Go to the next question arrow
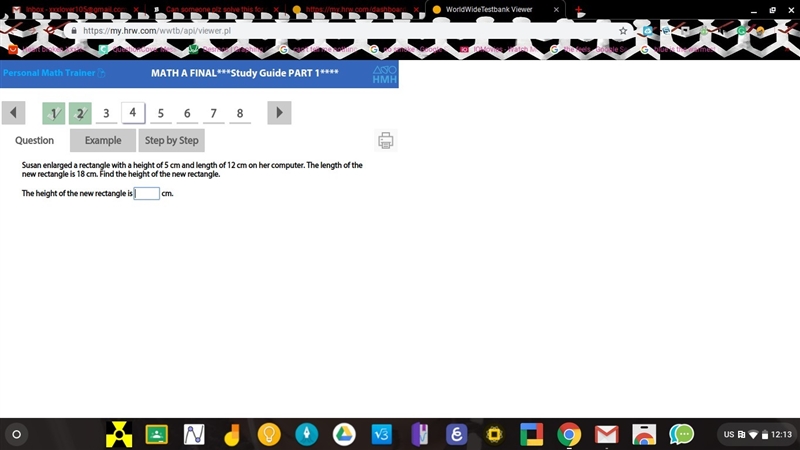The width and height of the screenshot is (800, 450). coord(279,113)
